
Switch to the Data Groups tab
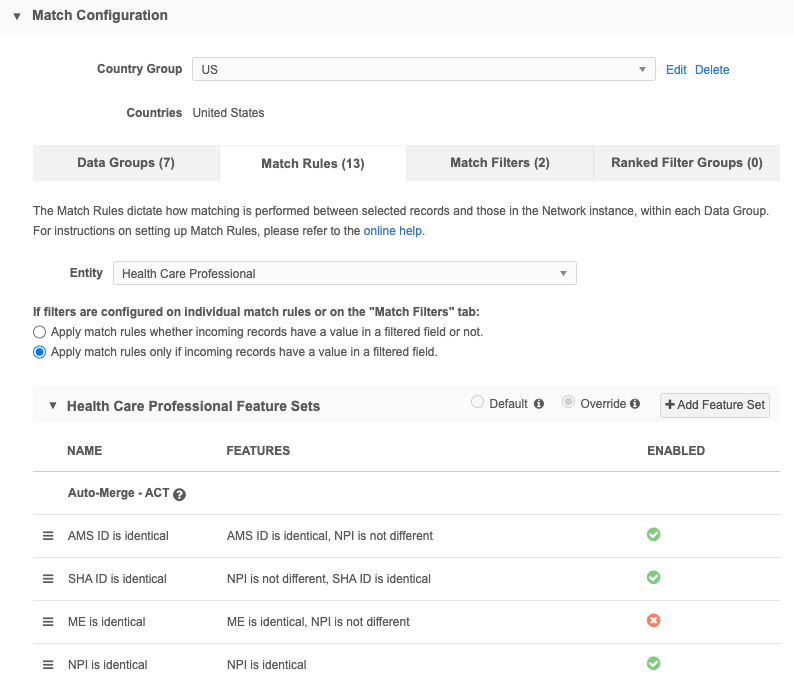[126, 163]
